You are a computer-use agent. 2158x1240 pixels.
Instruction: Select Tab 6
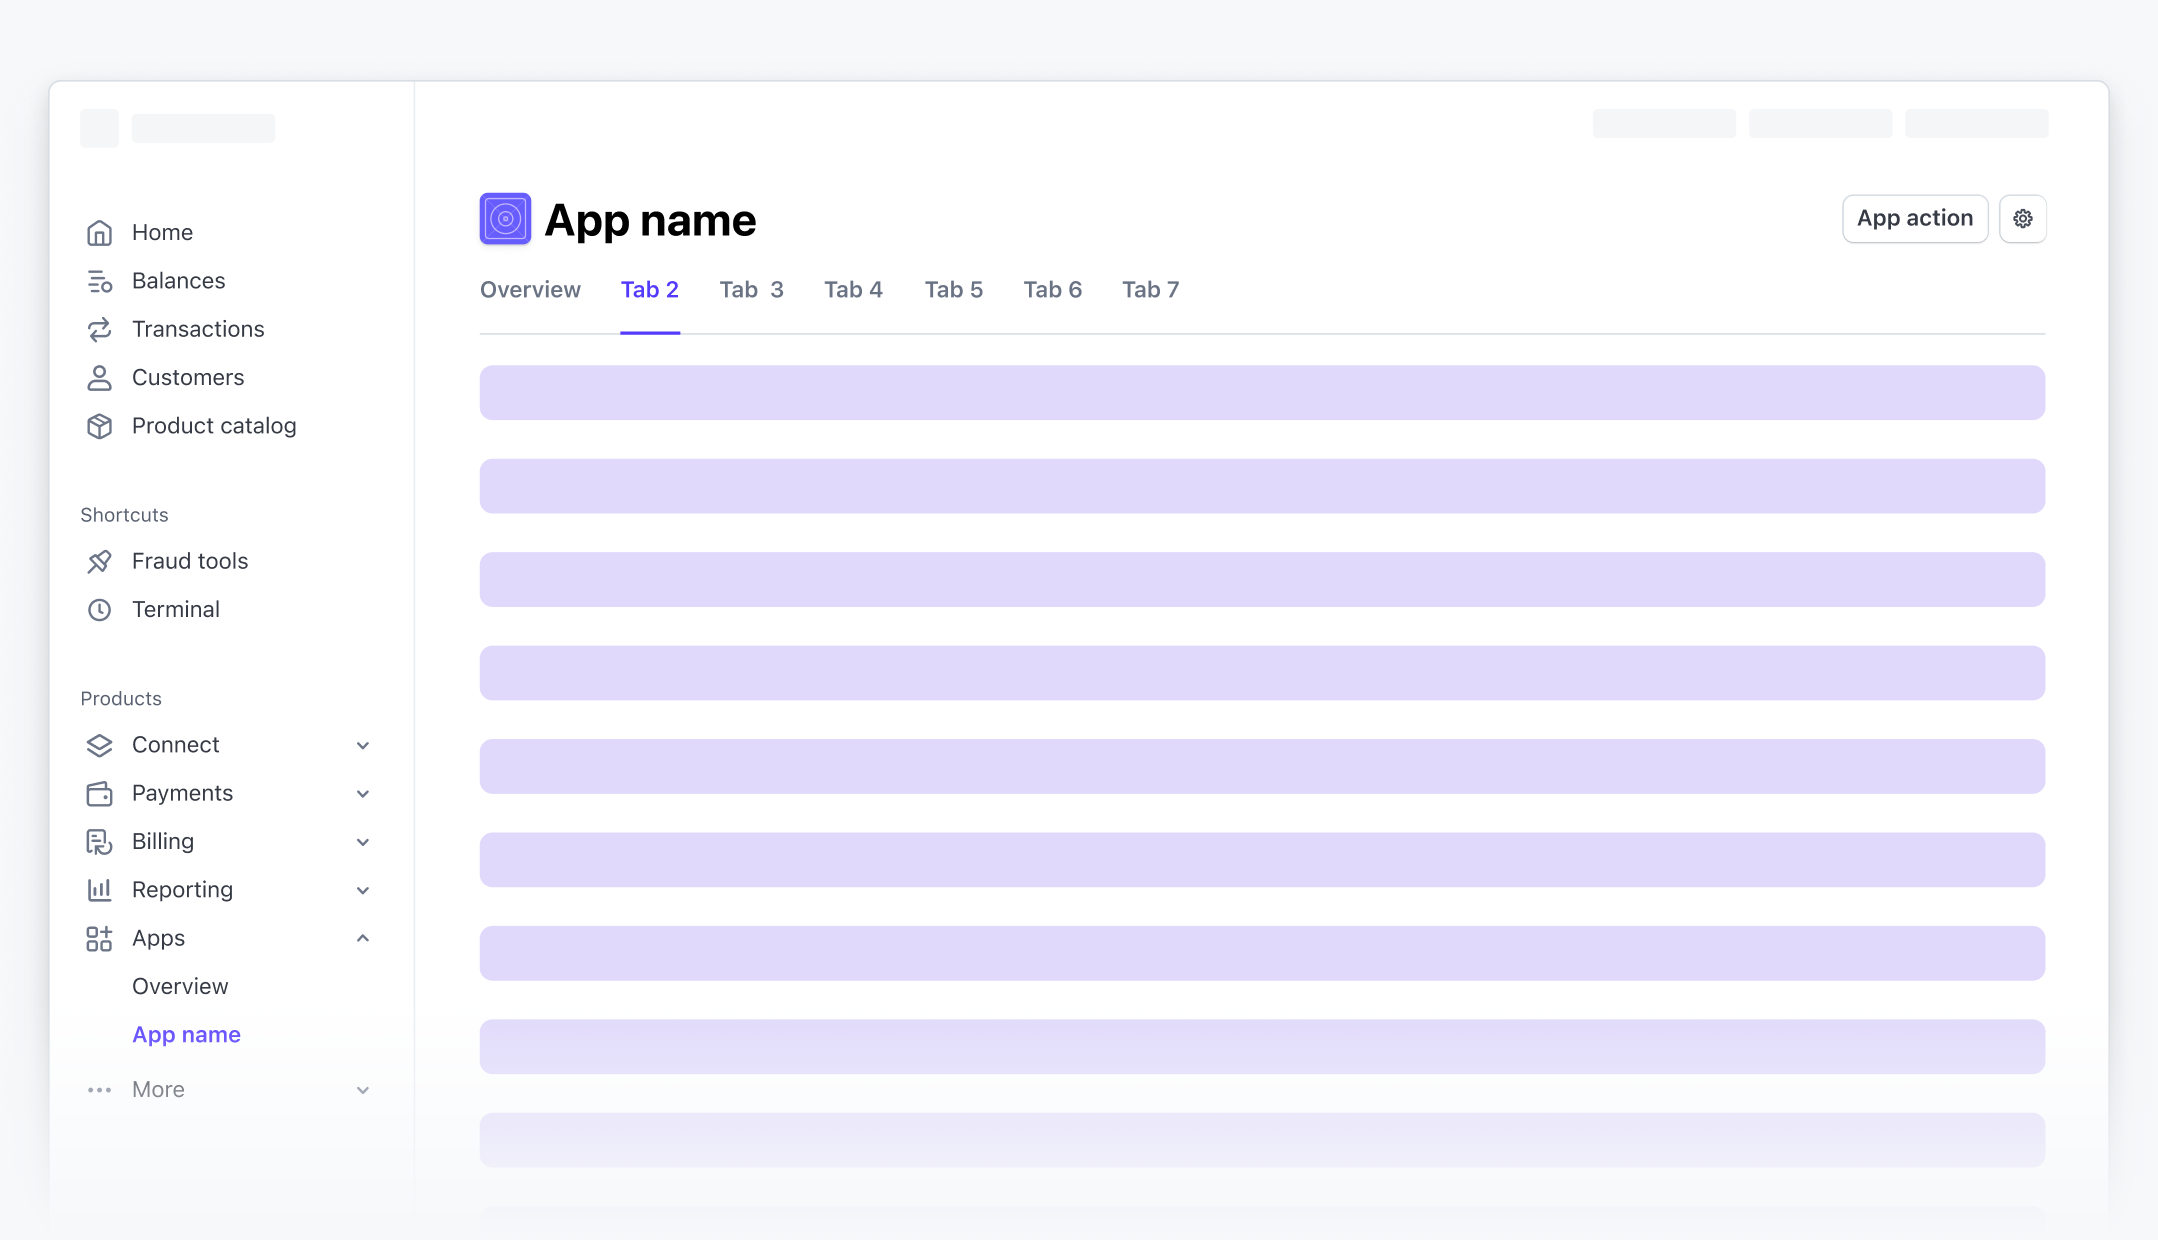click(x=1052, y=289)
